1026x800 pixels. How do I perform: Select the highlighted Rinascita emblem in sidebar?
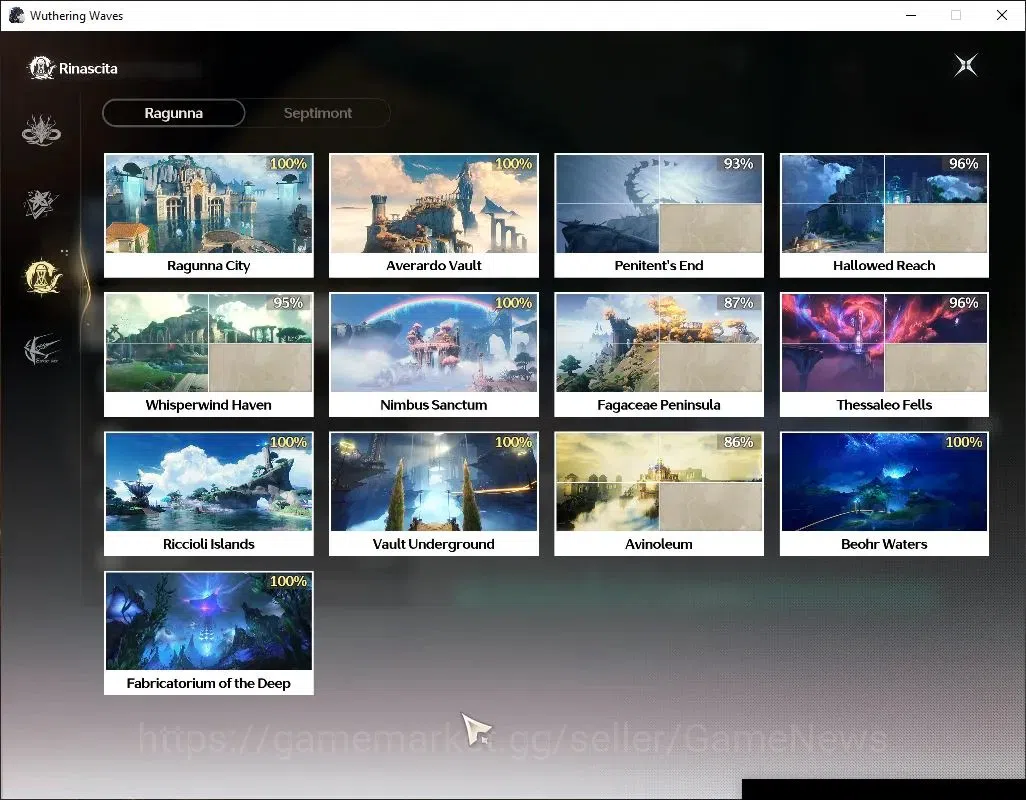(42, 277)
